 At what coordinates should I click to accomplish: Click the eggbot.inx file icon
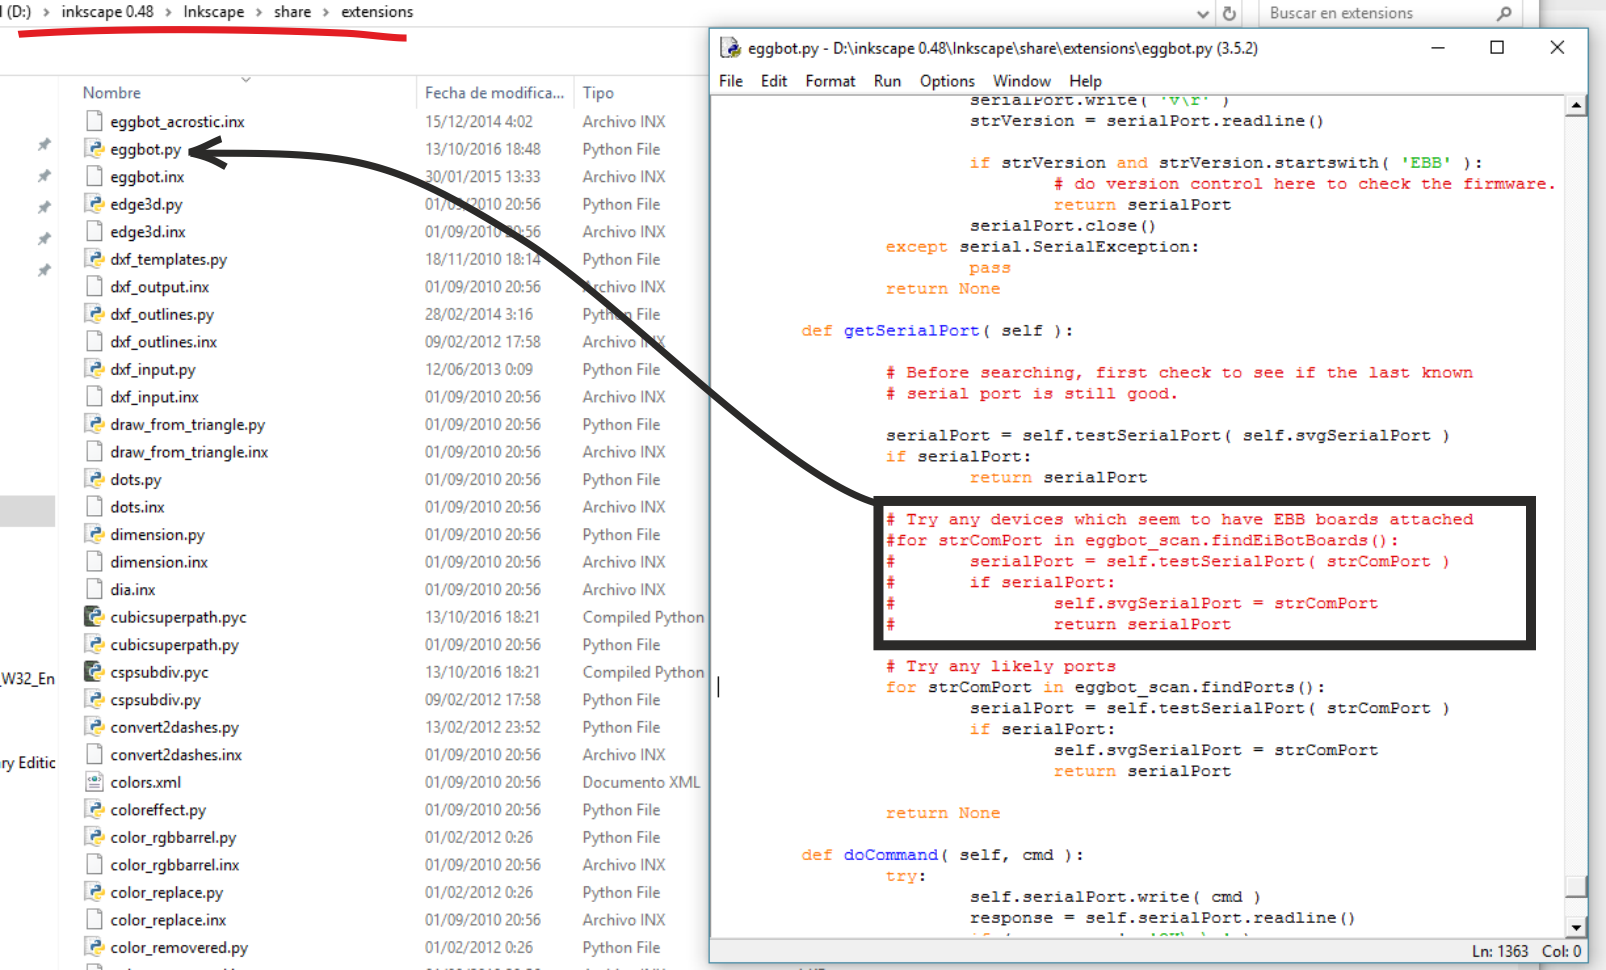pyautogui.click(x=94, y=176)
